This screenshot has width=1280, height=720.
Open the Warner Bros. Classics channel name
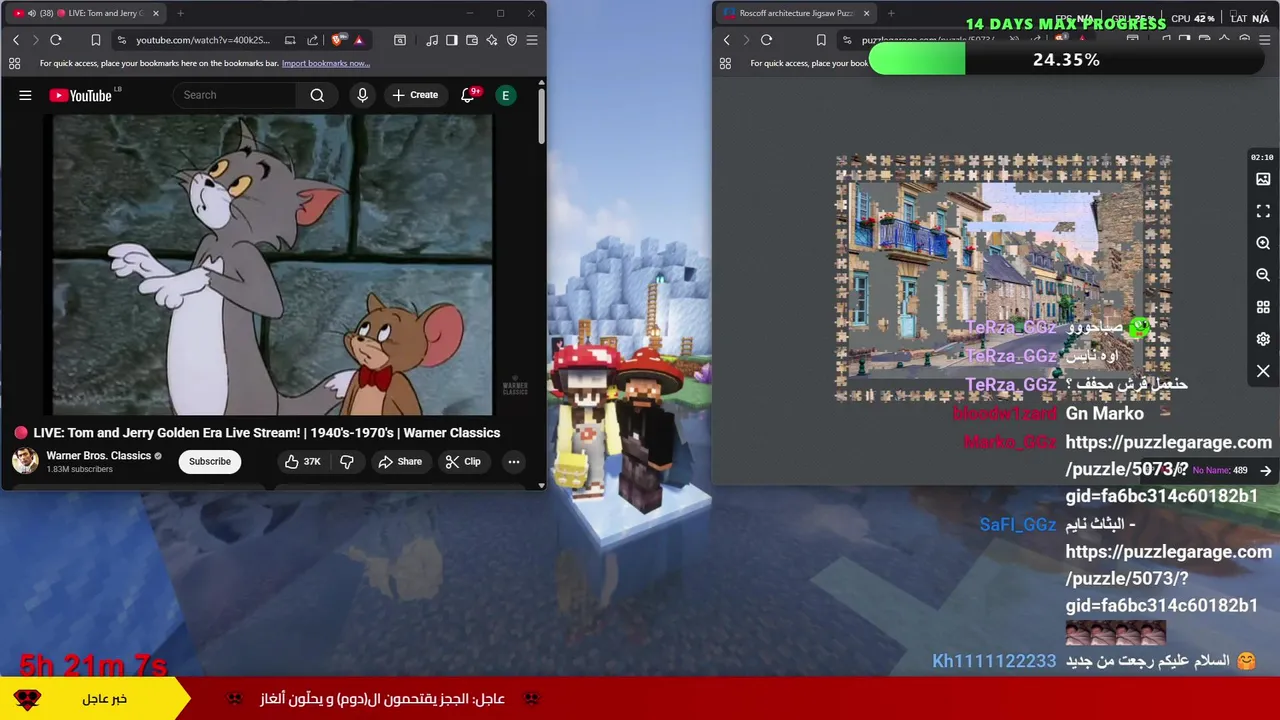click(98, 455)
